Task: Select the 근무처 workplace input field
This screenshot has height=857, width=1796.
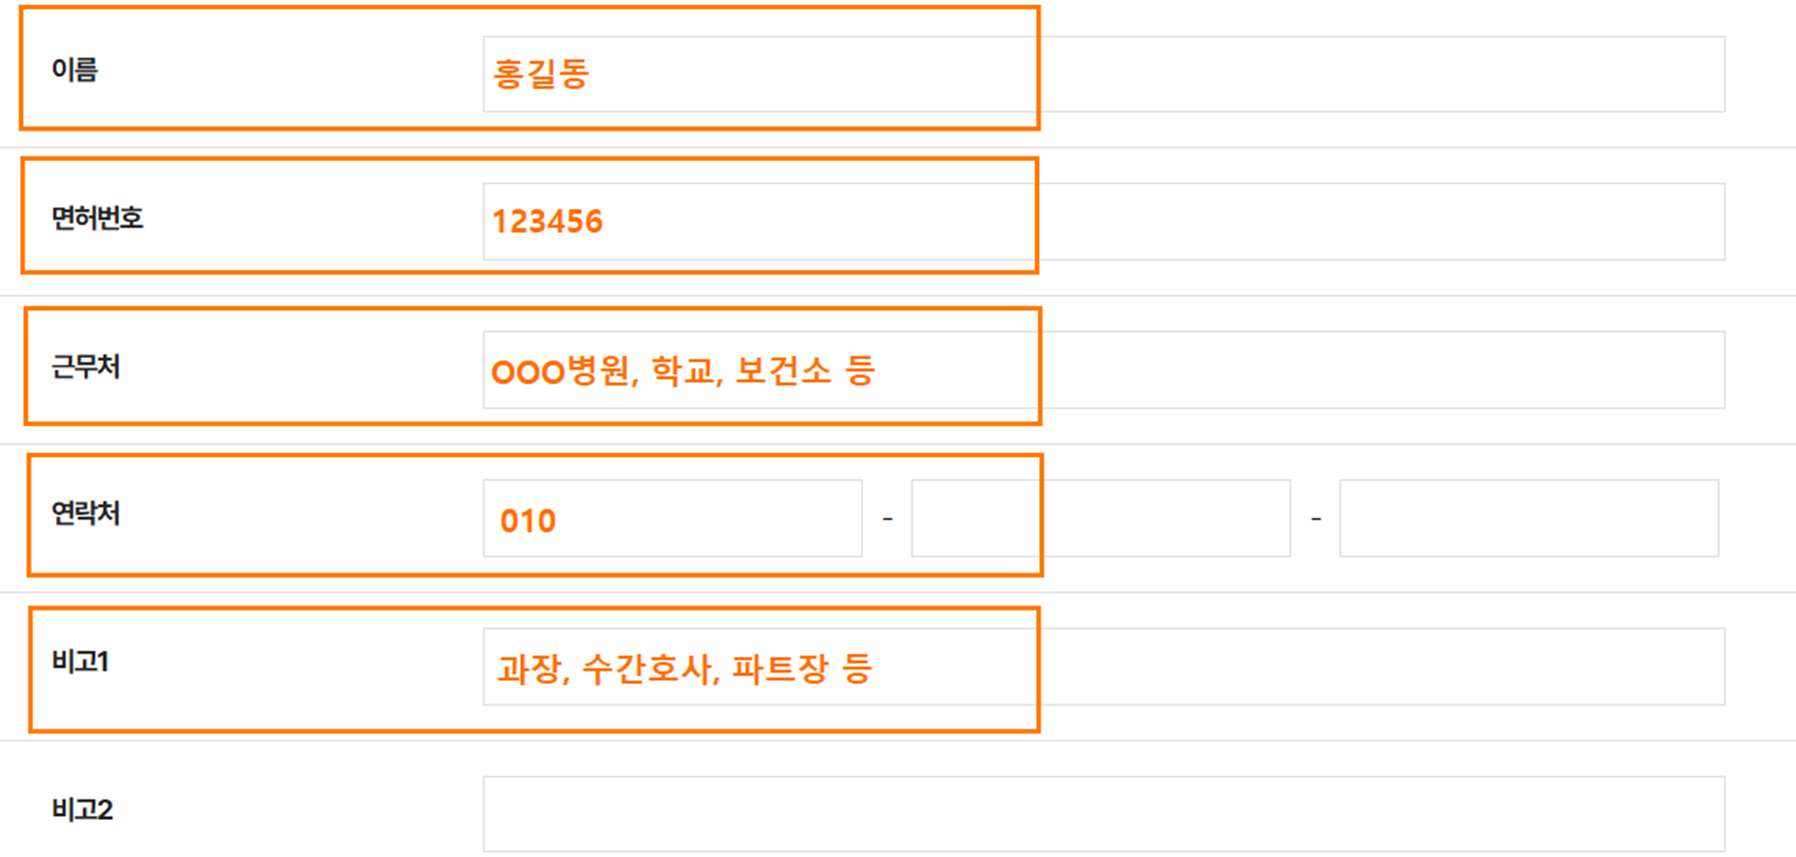Action: coord(1104,370)
